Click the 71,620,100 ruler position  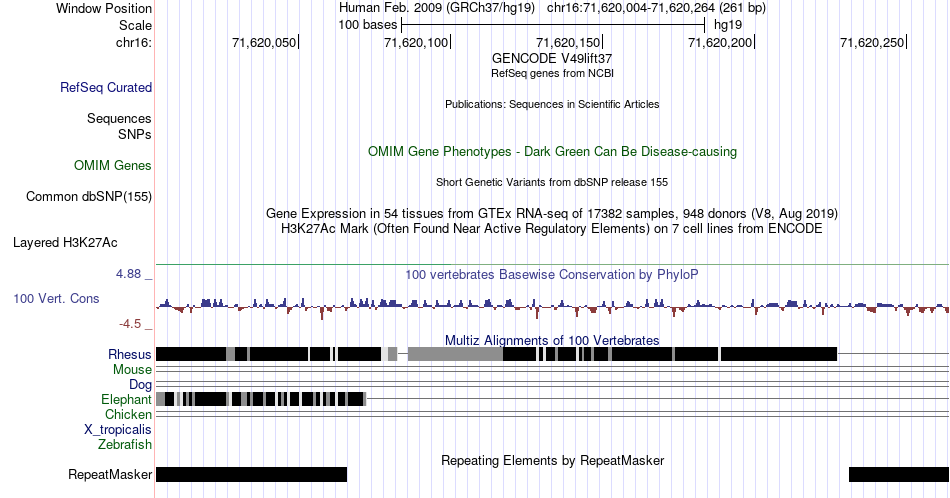click(x=417, y=42)
